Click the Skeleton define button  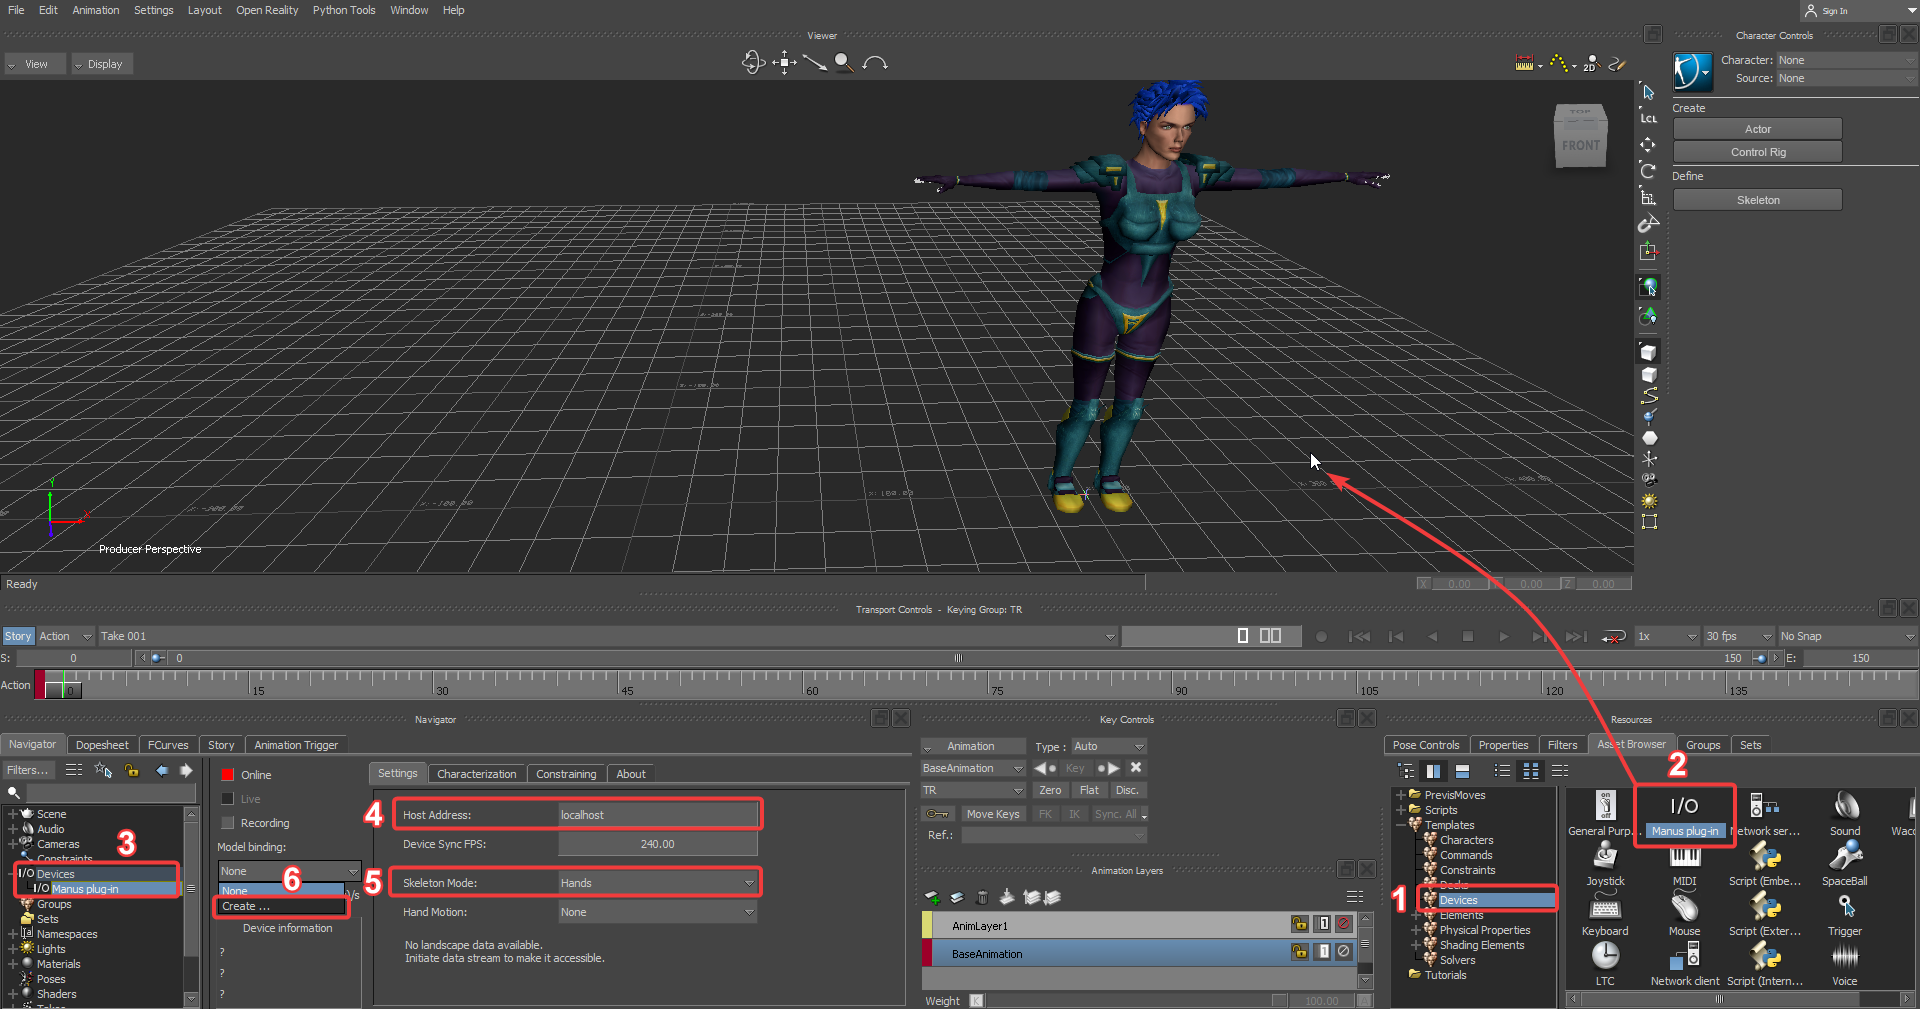coord(1757,200)
